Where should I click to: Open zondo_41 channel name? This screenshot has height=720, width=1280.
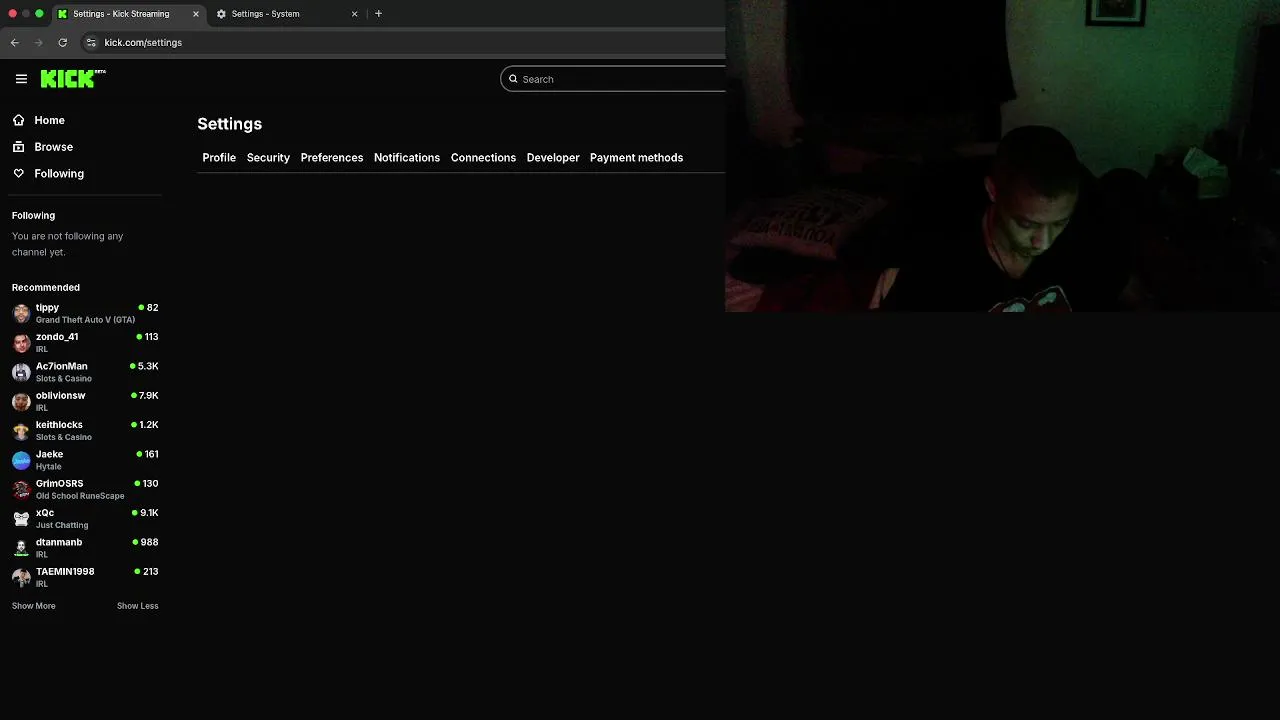pos(57,336)
